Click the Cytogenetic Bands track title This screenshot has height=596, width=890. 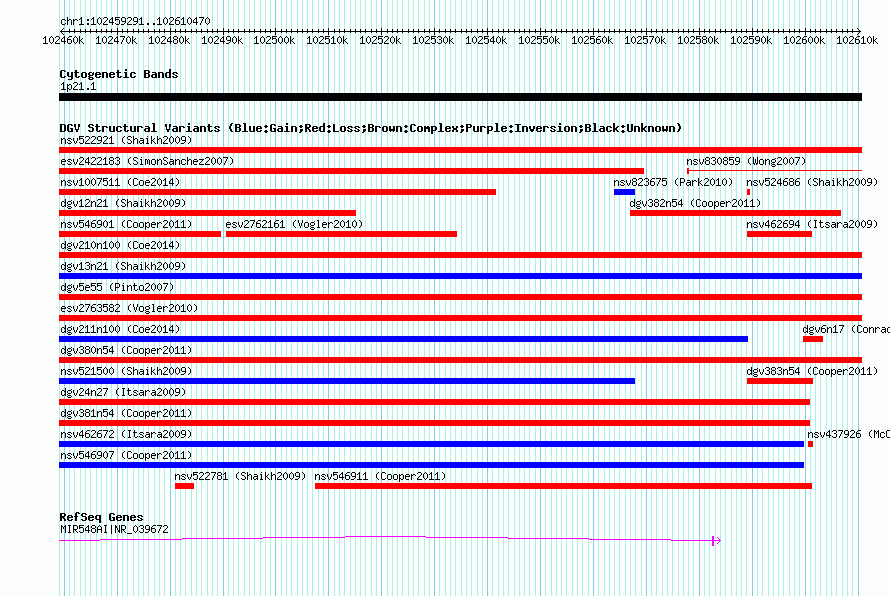[x=119, y=74]
